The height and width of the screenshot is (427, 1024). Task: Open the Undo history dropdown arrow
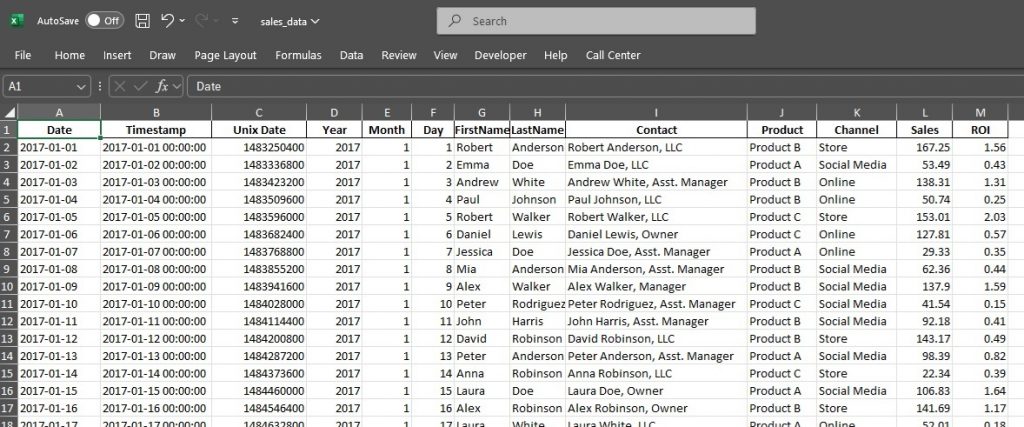pyautogui.click(x=184, y=21)
